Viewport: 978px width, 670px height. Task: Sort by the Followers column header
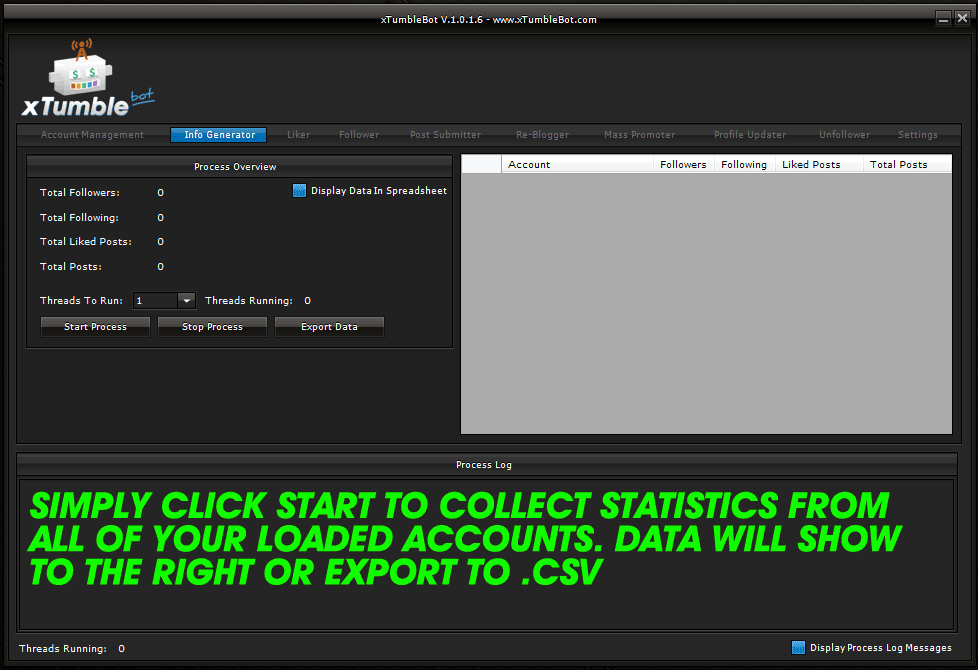tap(684, 165)
